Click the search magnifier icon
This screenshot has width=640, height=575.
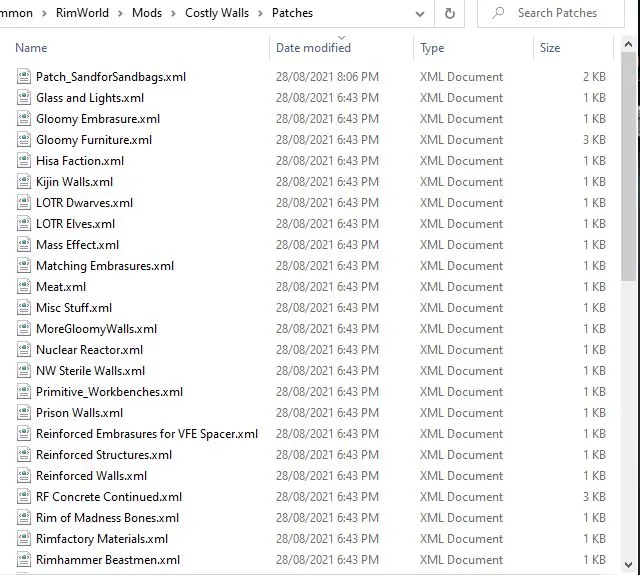pyautogui.click(x=497, y=14)
